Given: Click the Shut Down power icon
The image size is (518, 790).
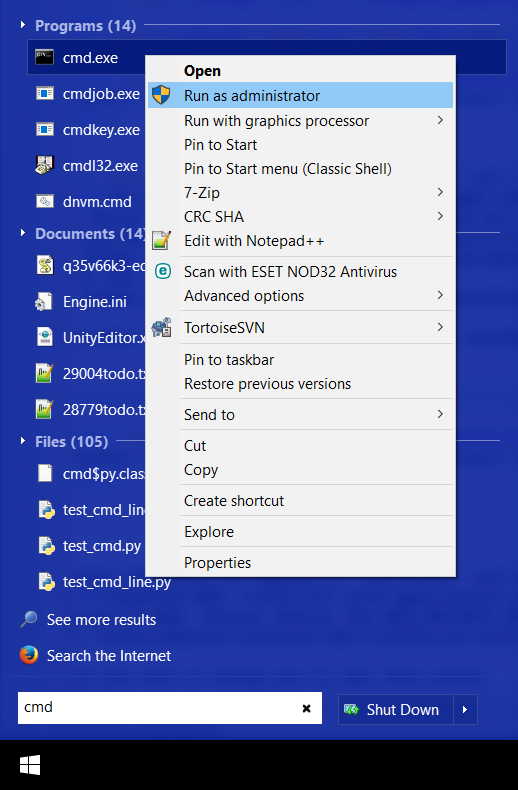Looking at the screenshot, I should pyautogui.click(x=351, y=709).
